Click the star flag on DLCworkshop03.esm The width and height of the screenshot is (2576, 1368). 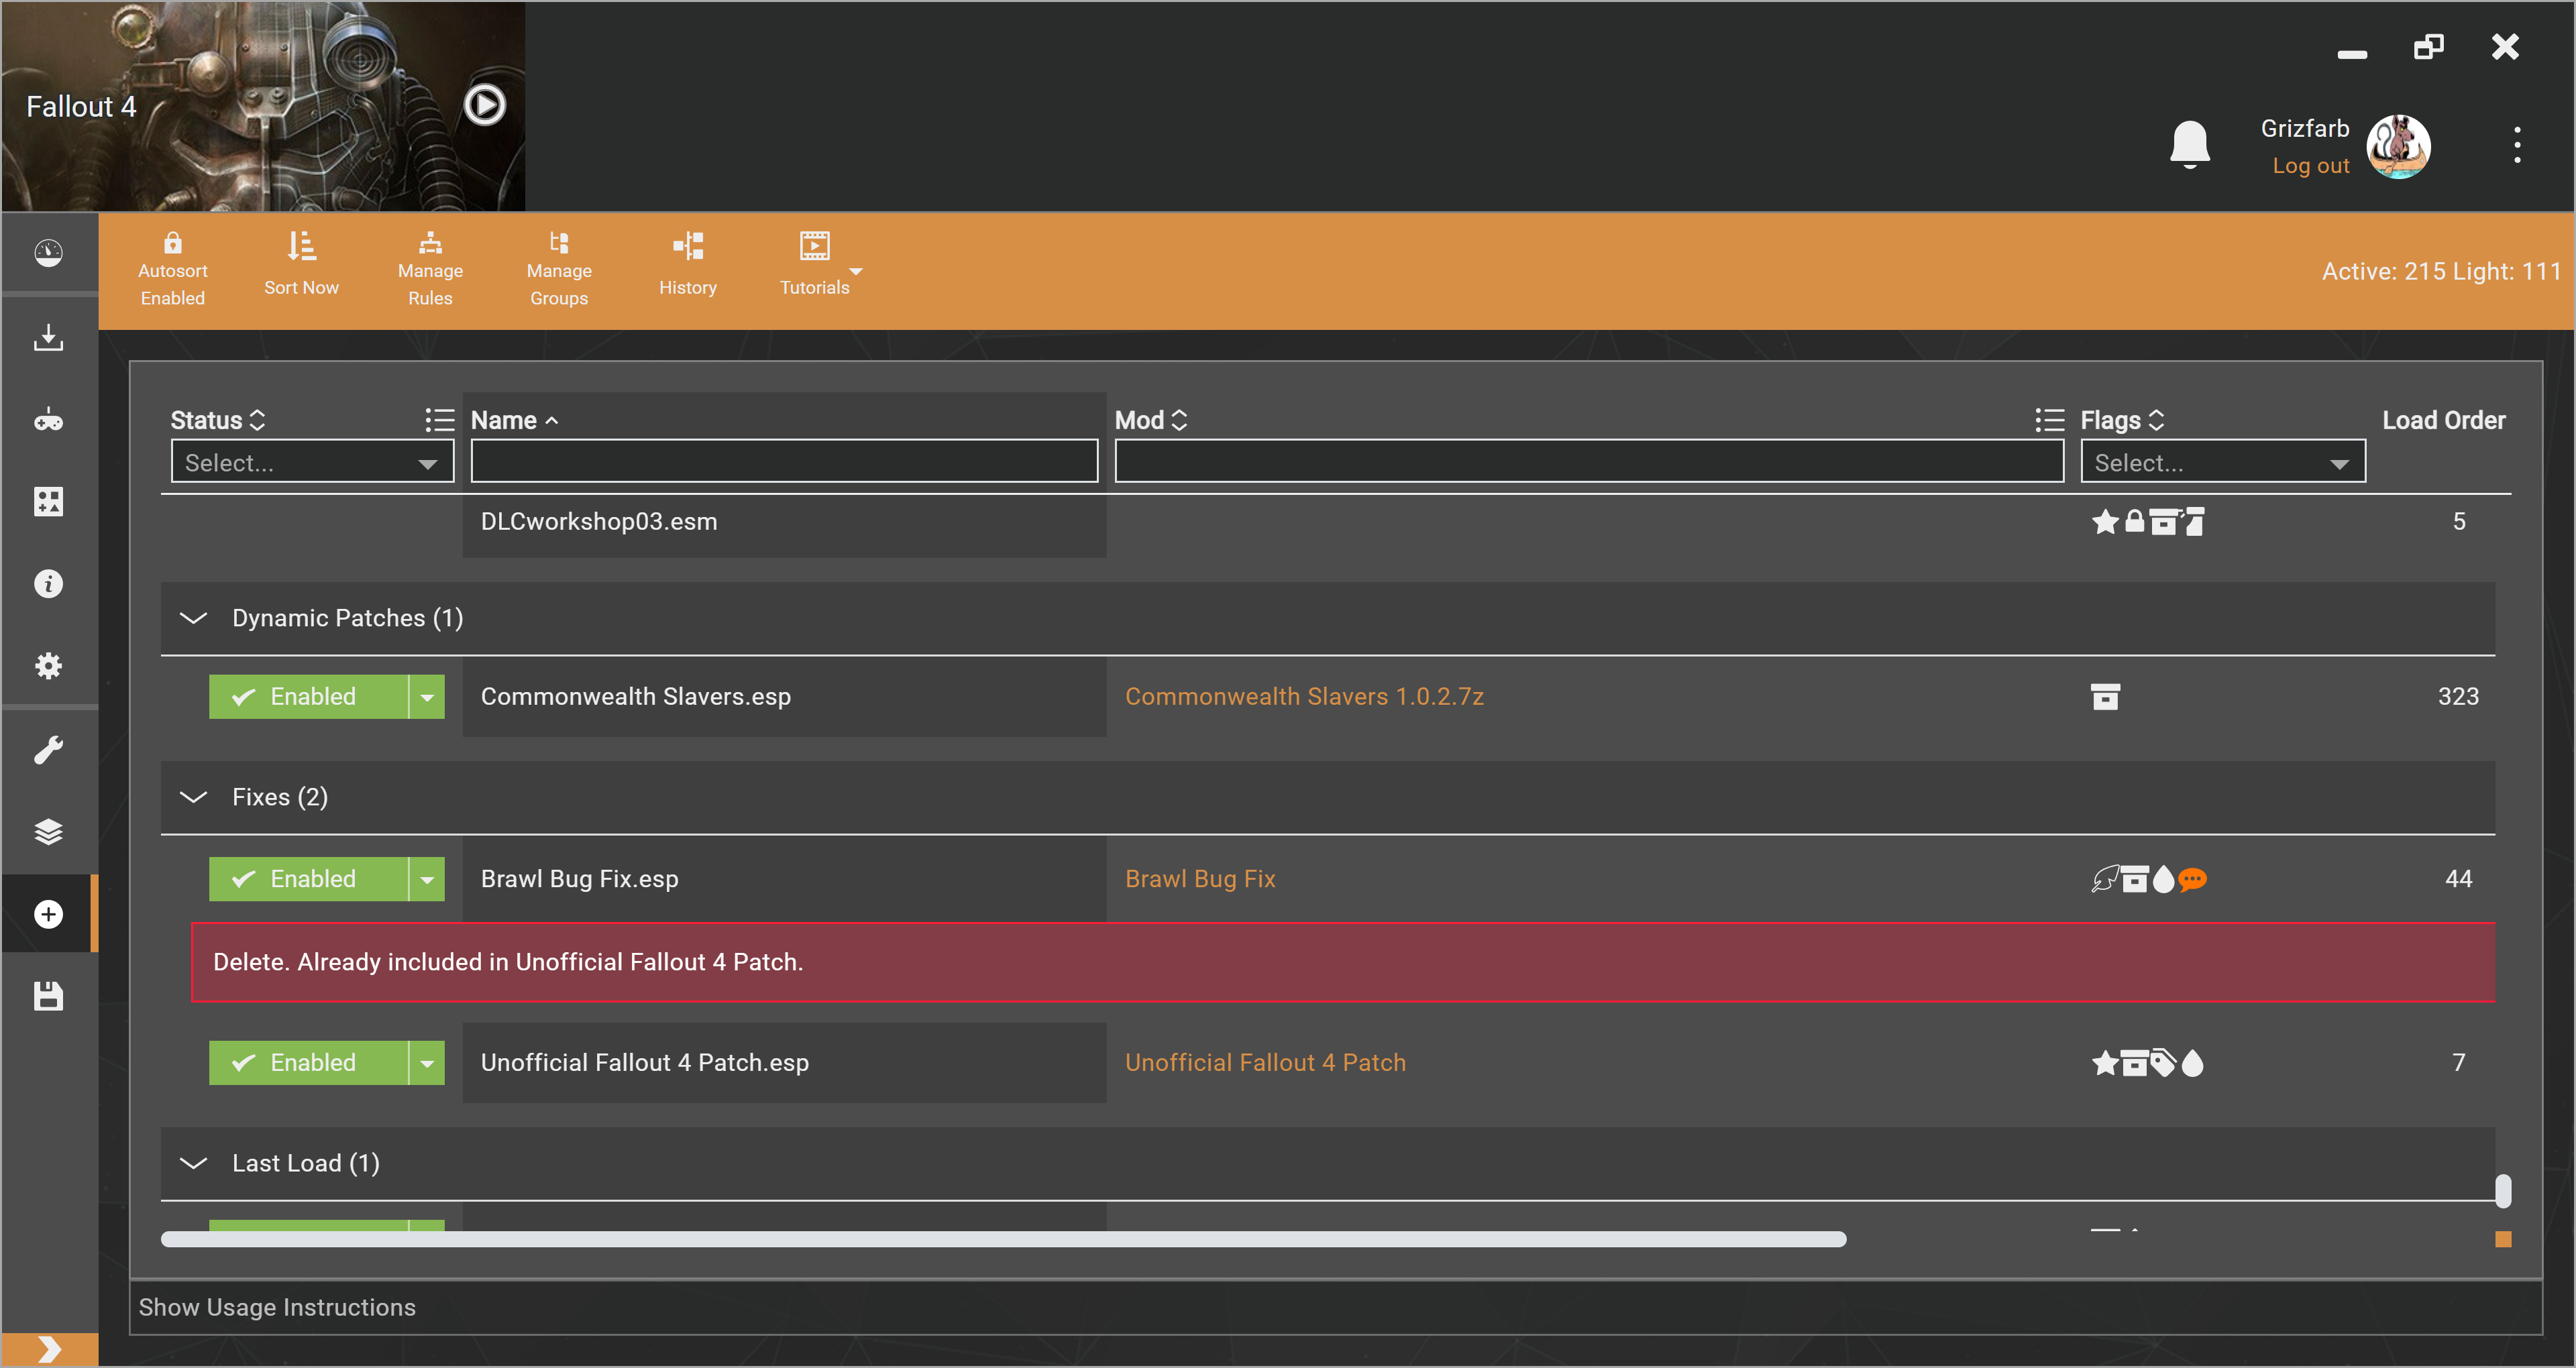tap(2105, 522)
